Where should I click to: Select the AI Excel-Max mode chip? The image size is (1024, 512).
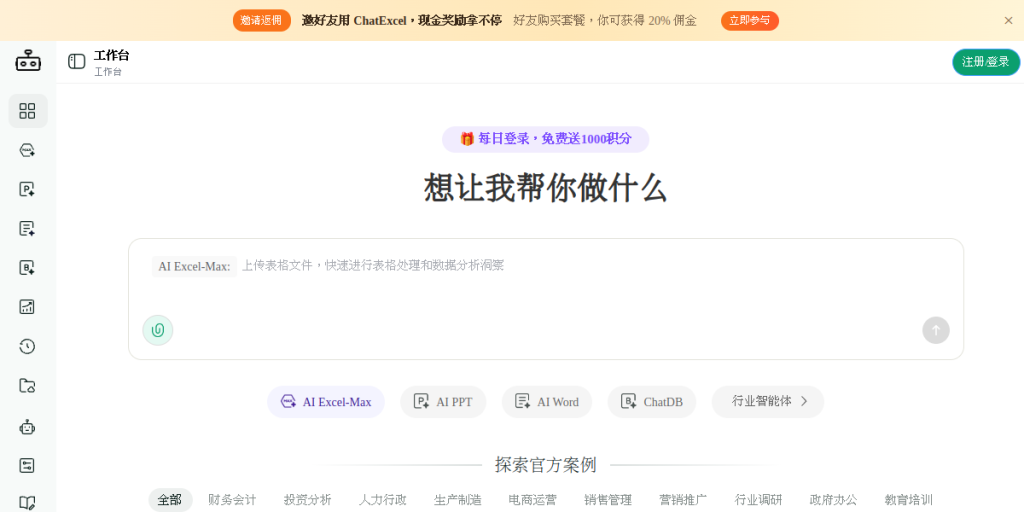(x=326, y=402)
